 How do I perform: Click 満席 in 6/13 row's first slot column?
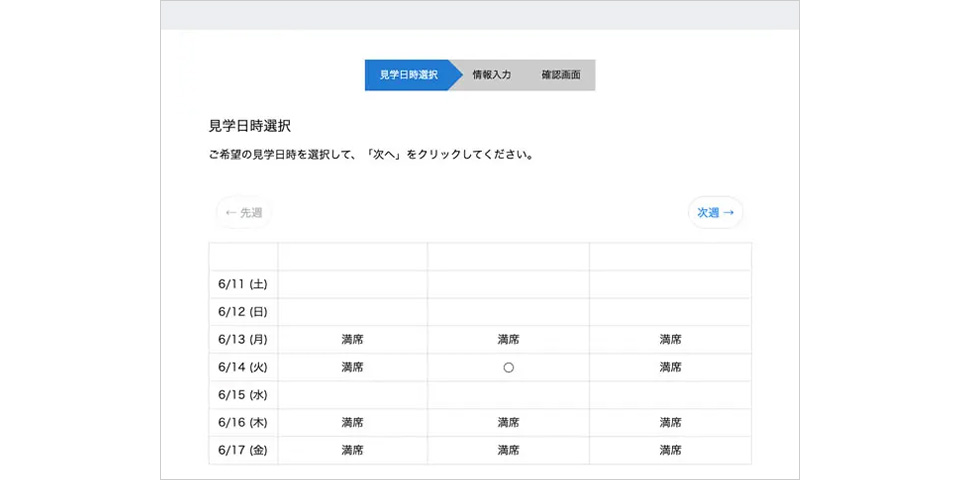tap(353, 339)
